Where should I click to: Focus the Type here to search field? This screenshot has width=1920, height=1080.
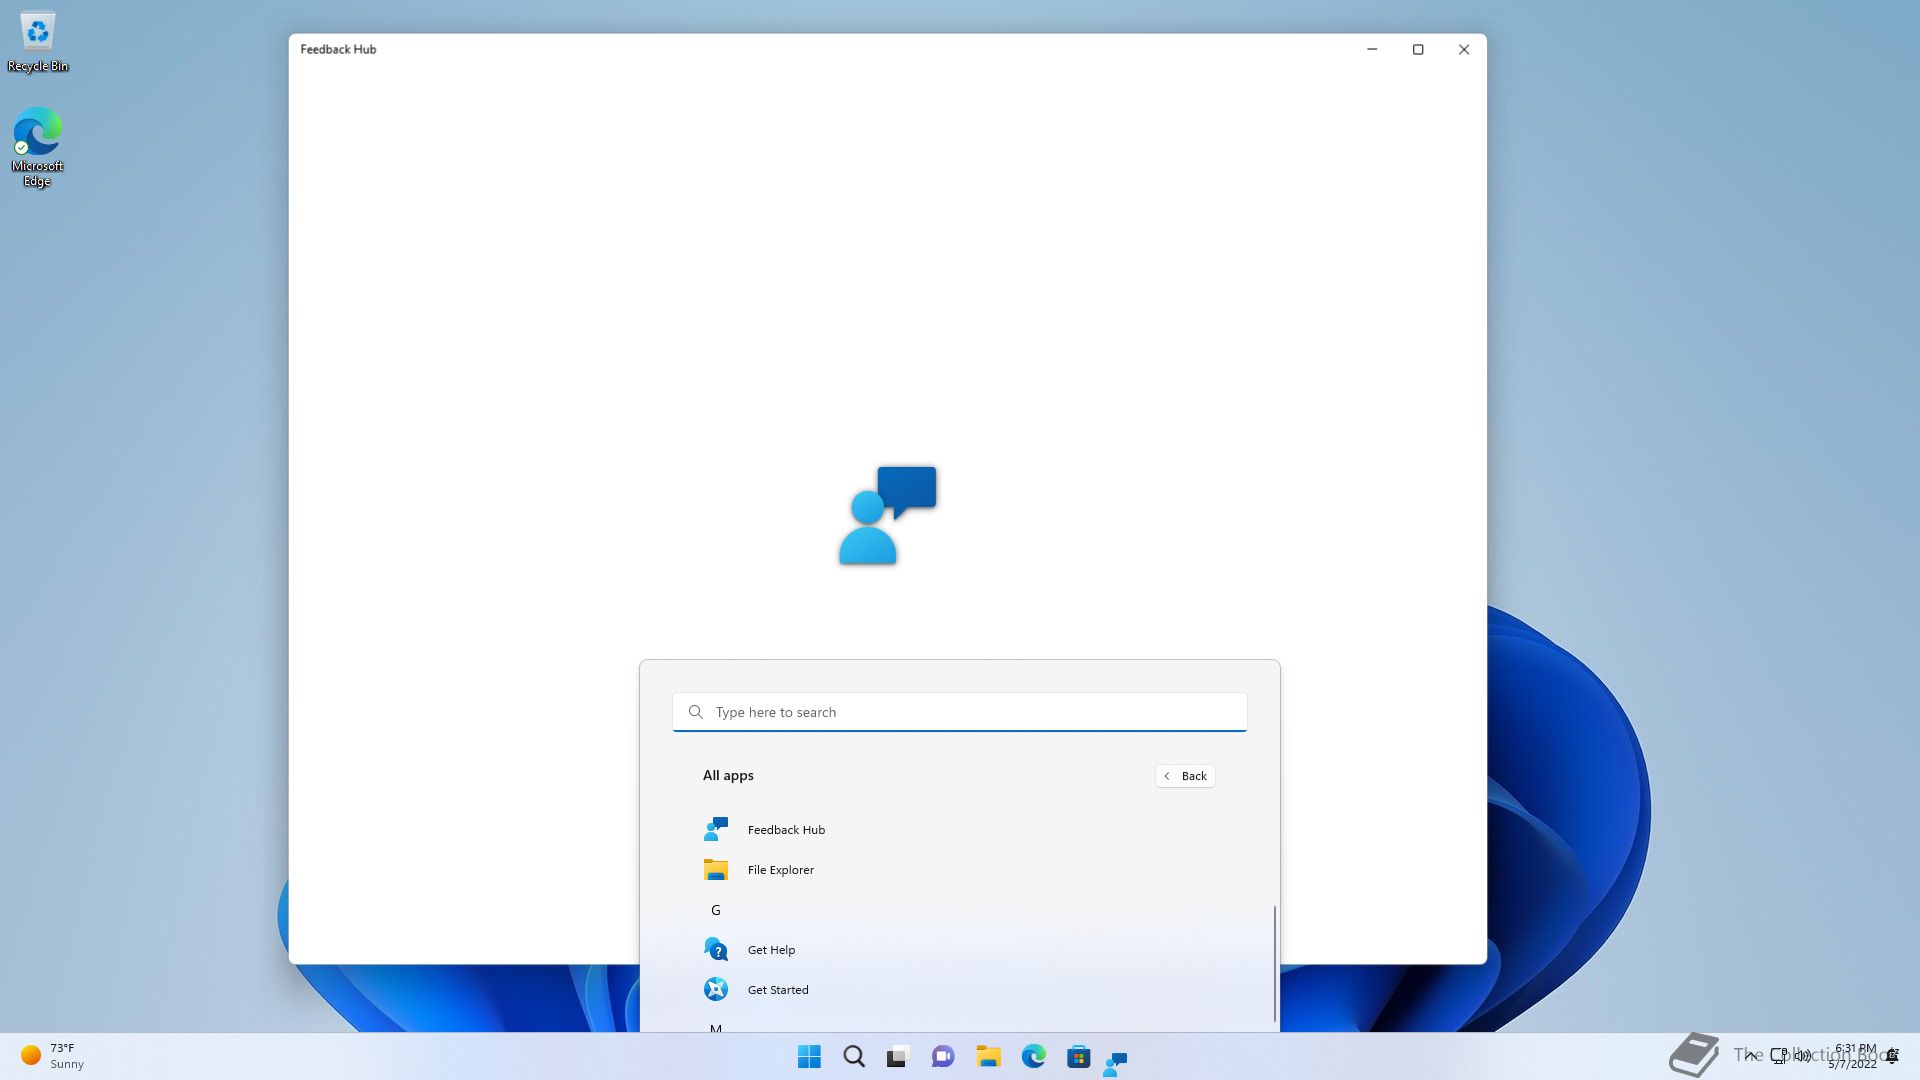[959, 712]
